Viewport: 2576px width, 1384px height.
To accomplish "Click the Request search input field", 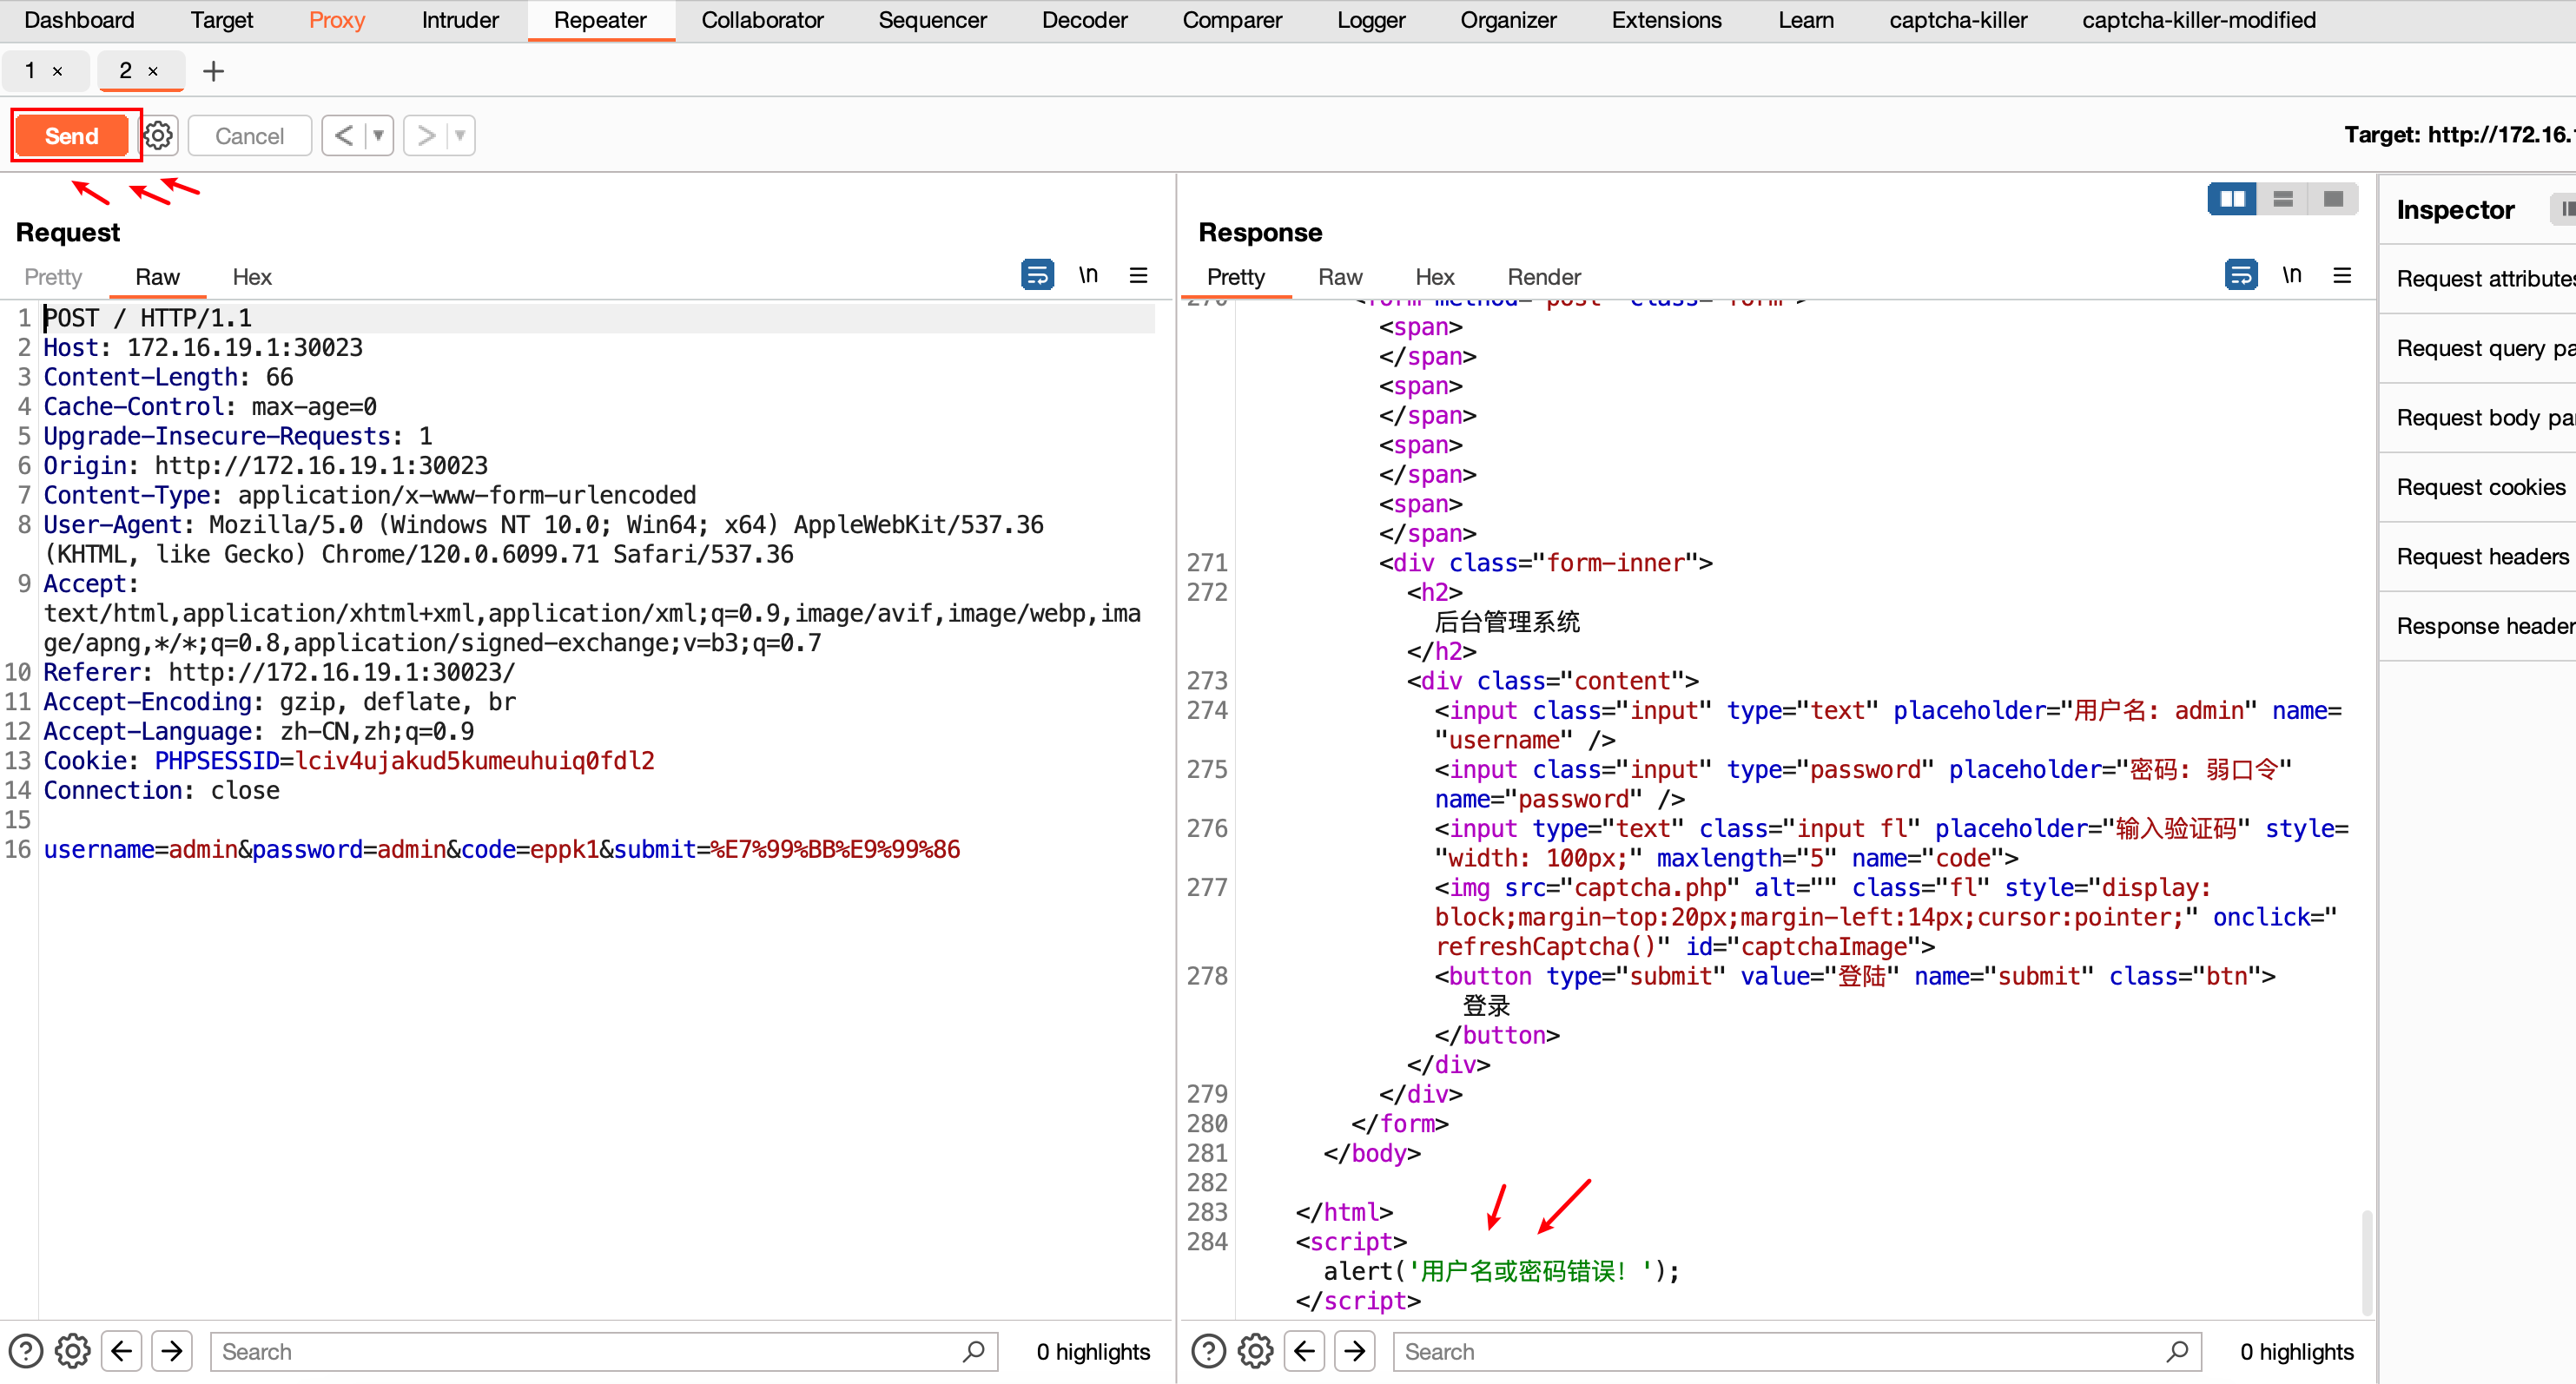I will 604,1351.
